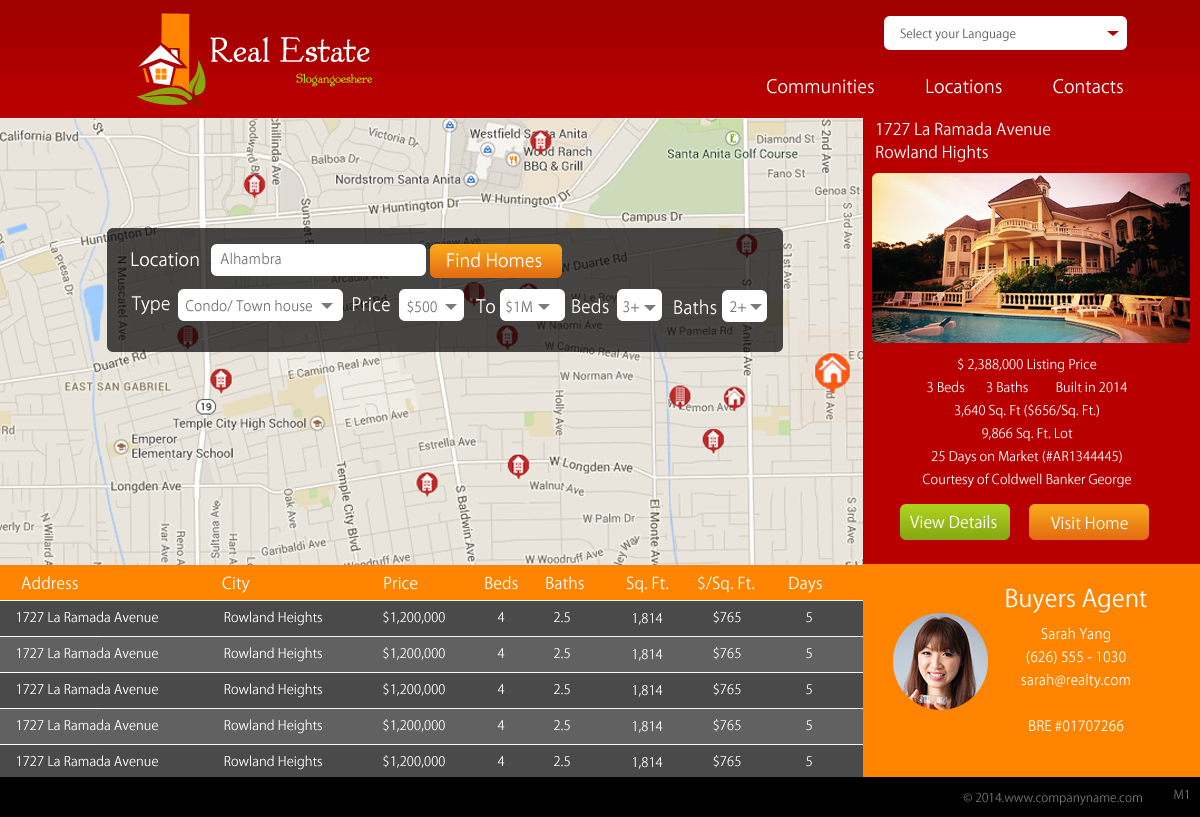Open the Beds 3+ dropdown
The image size is (1200, 817).
point(639,306)
